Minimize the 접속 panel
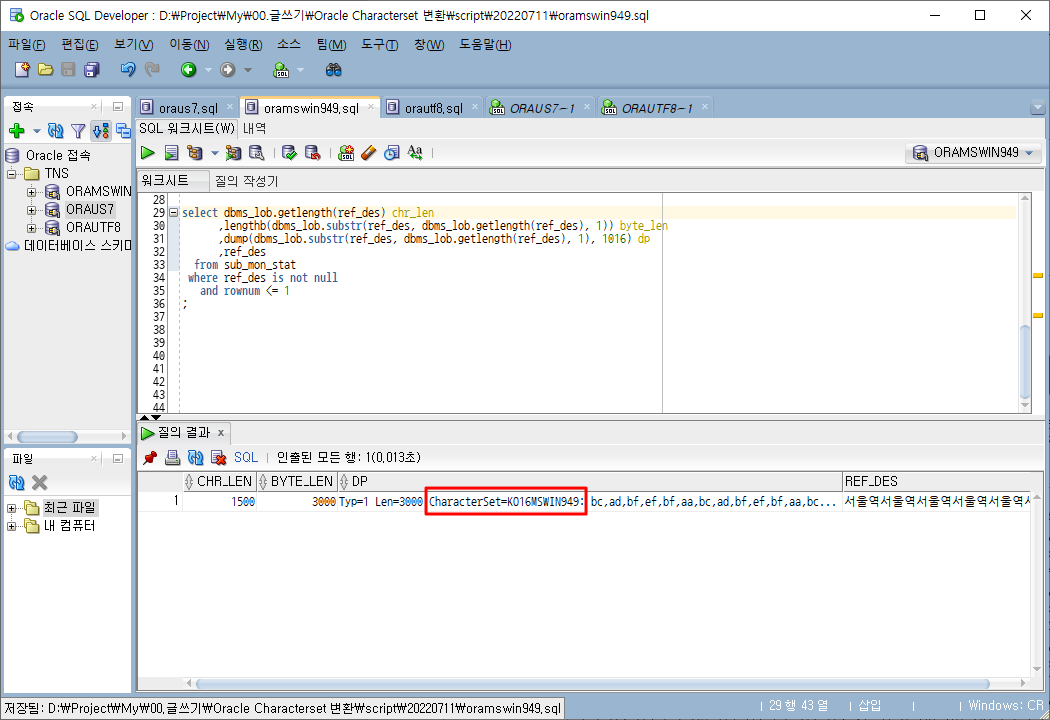The width and height of the screenshot is (1050, 720). [x=118, y=106]
